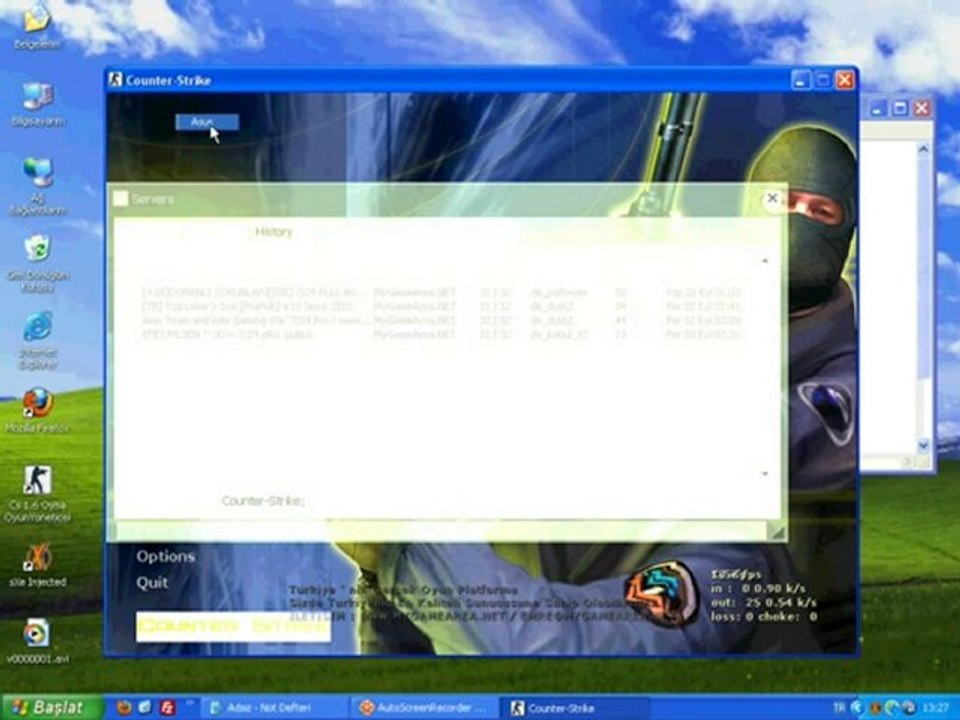The image size is (960, 720).
Task: Click the system clock showing 13:27
Action: (x=937, y=708)
